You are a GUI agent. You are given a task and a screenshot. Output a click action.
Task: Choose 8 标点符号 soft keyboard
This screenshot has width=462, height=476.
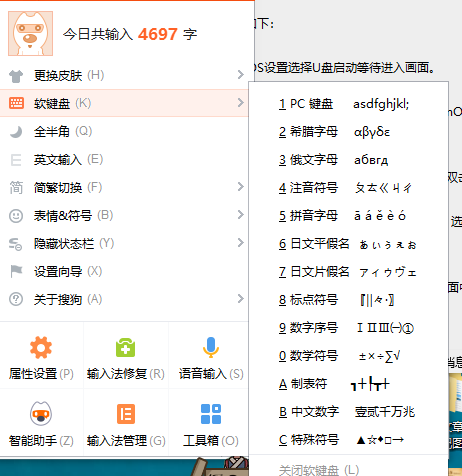[x=348, y=300]
